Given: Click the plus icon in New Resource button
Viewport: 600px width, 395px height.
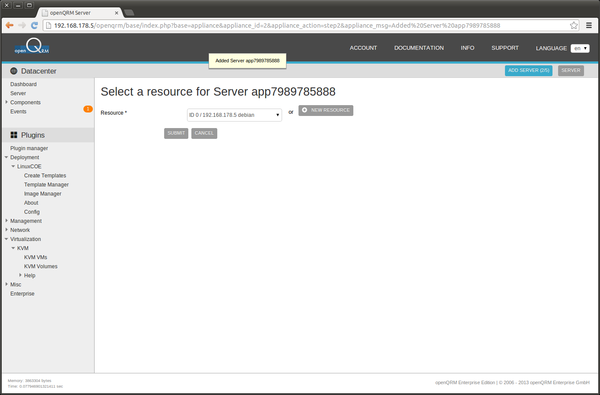Looking at the screenshot, I should [305, 110].
